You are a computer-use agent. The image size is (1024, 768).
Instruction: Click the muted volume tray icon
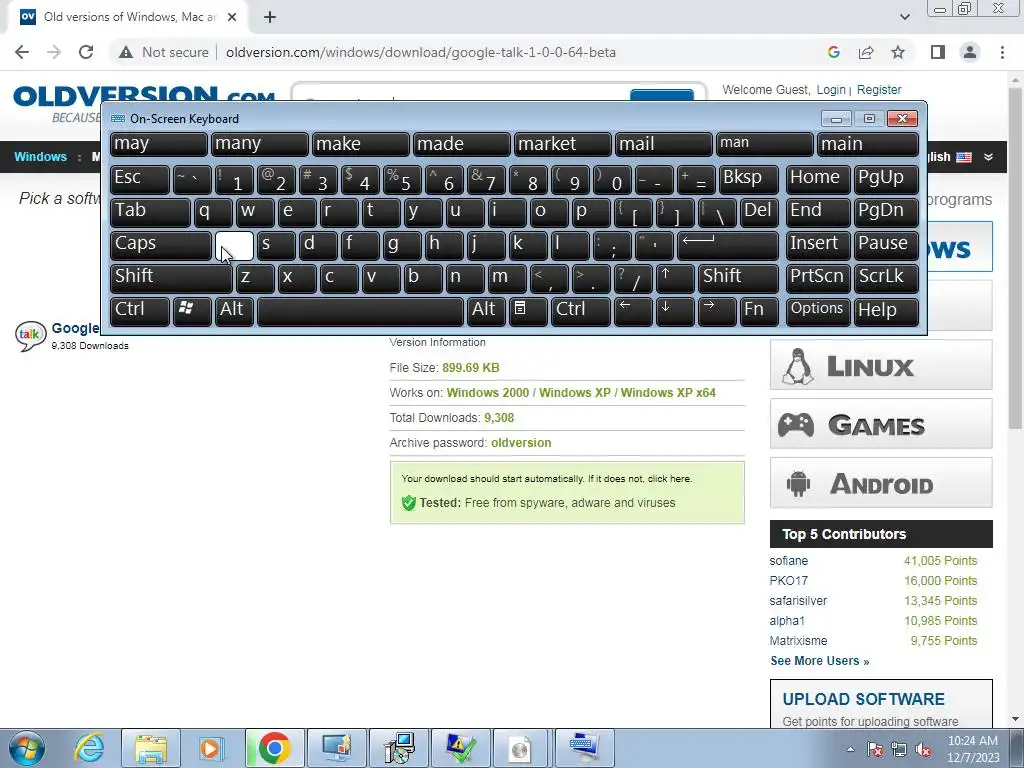pyautogui.click(x=923, y=749)
